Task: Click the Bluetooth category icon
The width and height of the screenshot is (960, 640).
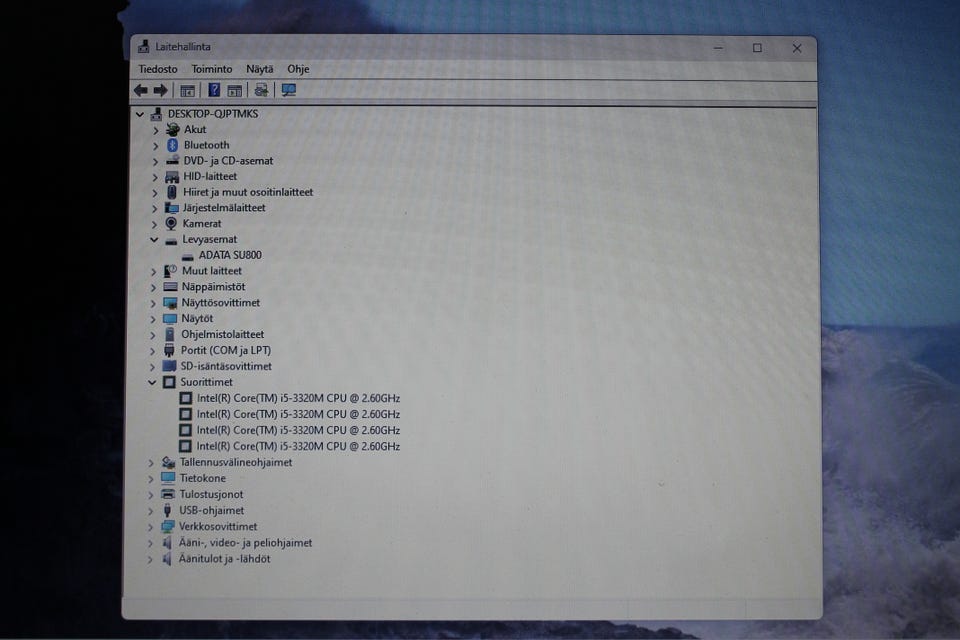Action: (x=173, y=145)
